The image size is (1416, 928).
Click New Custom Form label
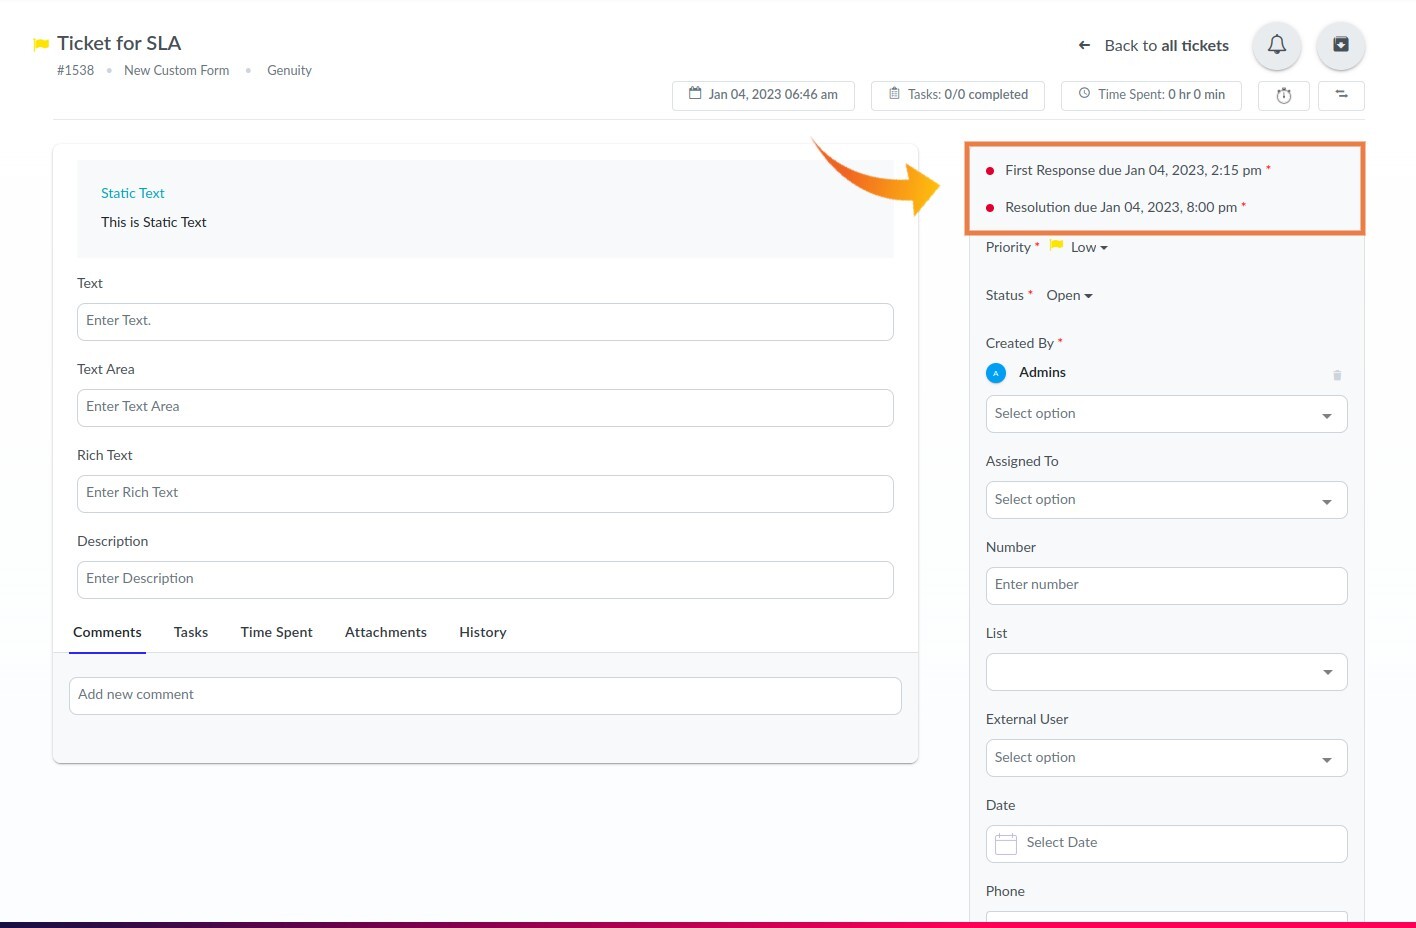177,71
